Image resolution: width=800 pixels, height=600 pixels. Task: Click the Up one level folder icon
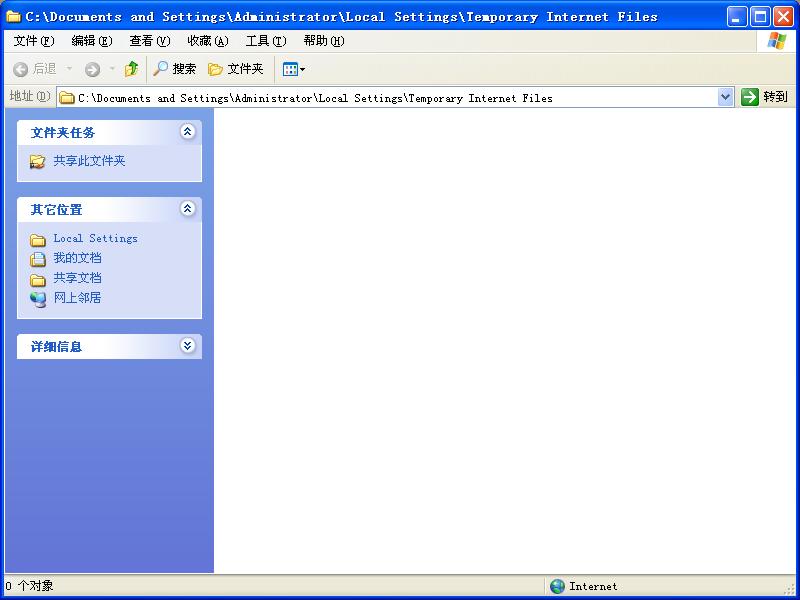point(131,68)
